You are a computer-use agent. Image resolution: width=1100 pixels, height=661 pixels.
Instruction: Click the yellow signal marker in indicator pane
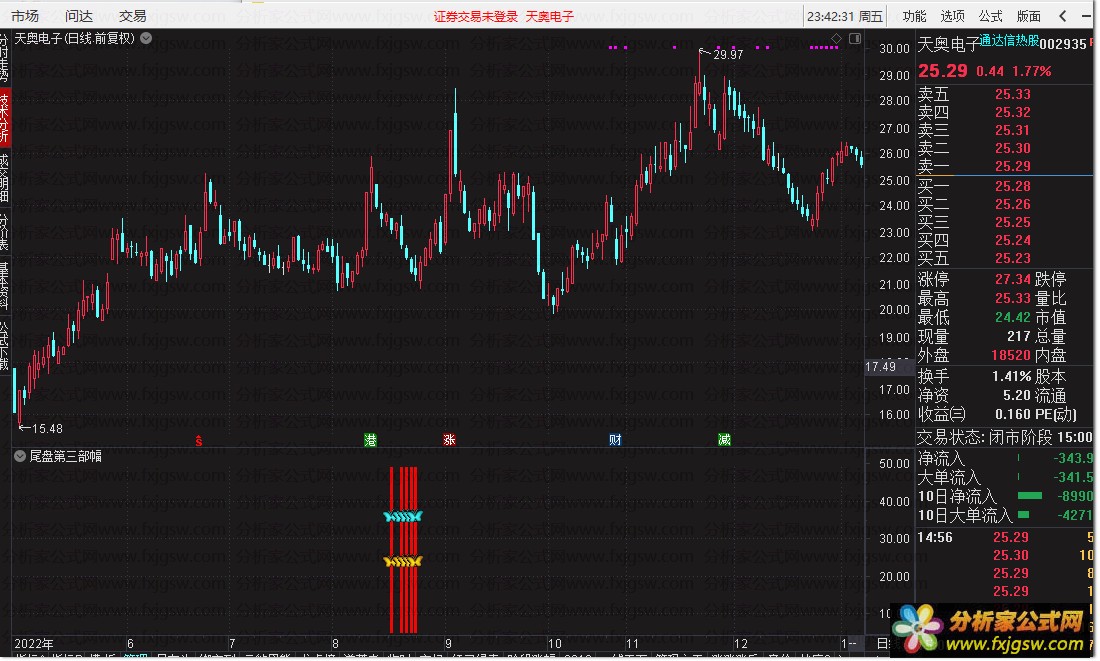pyautogui.click(x=403, y=561)
